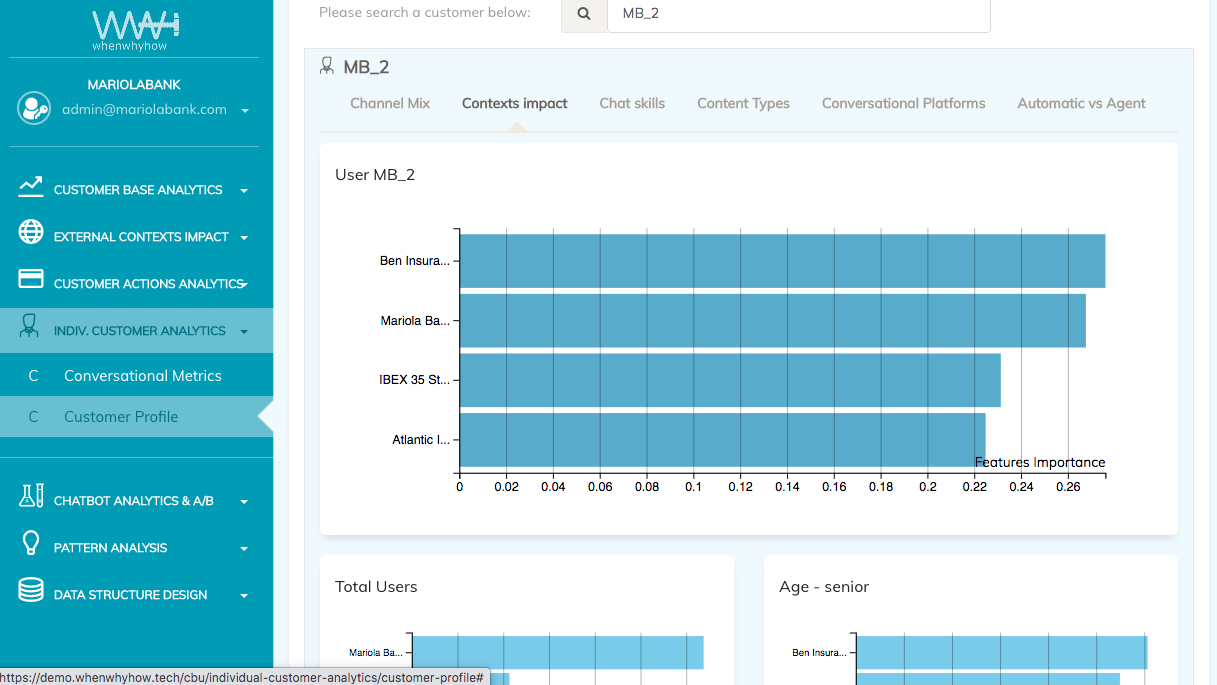
Task: Click the person icon beside MB_2 heading
Action: 327,66
